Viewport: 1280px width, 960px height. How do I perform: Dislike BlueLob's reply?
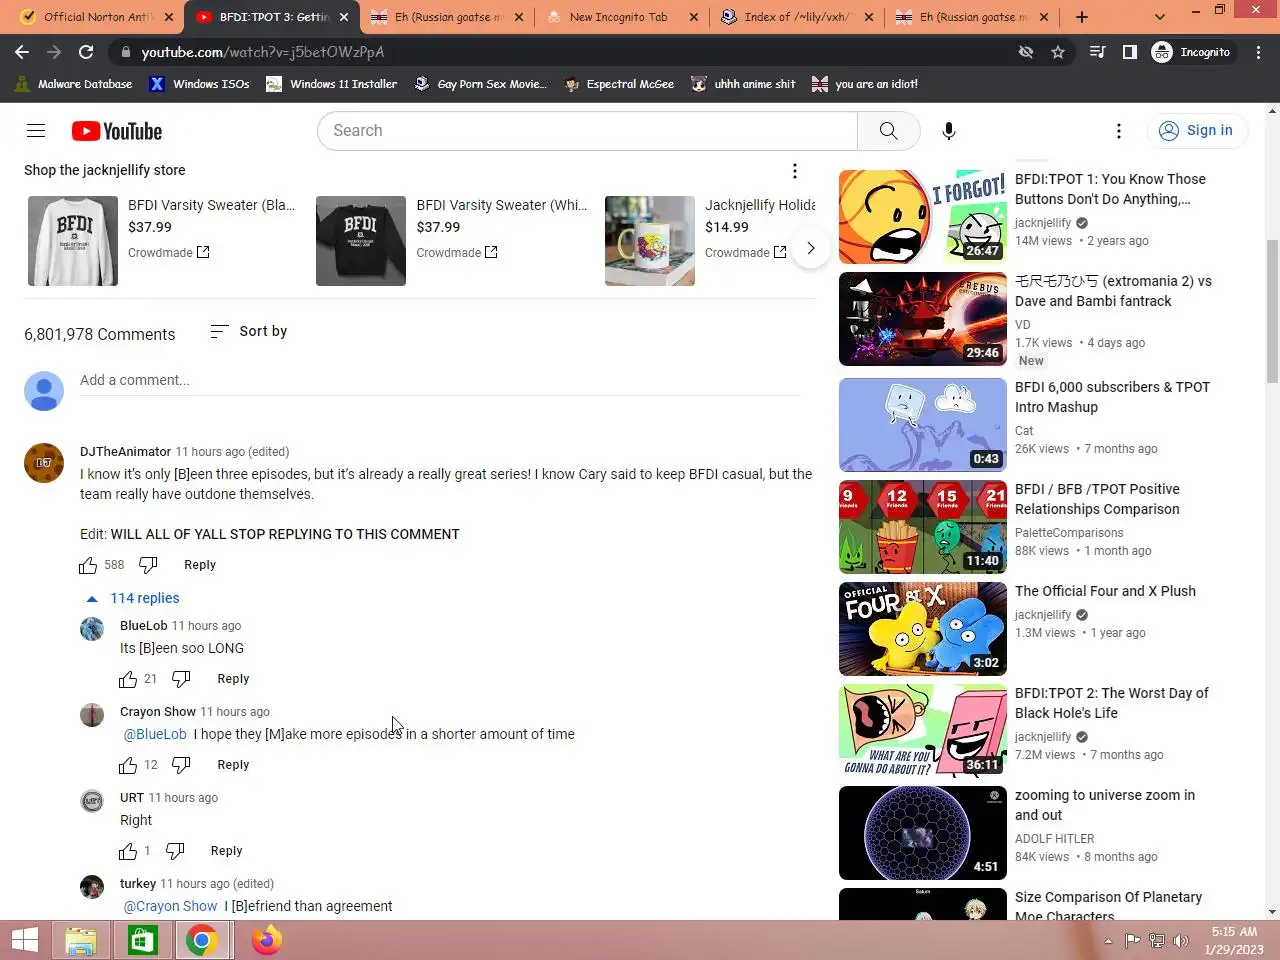[x=181, y=679]
